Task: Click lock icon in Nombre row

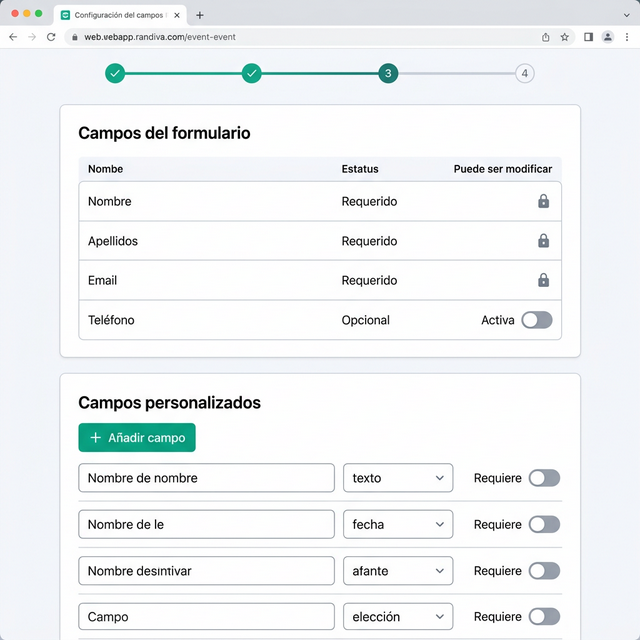Action: [x=543, y=201]
